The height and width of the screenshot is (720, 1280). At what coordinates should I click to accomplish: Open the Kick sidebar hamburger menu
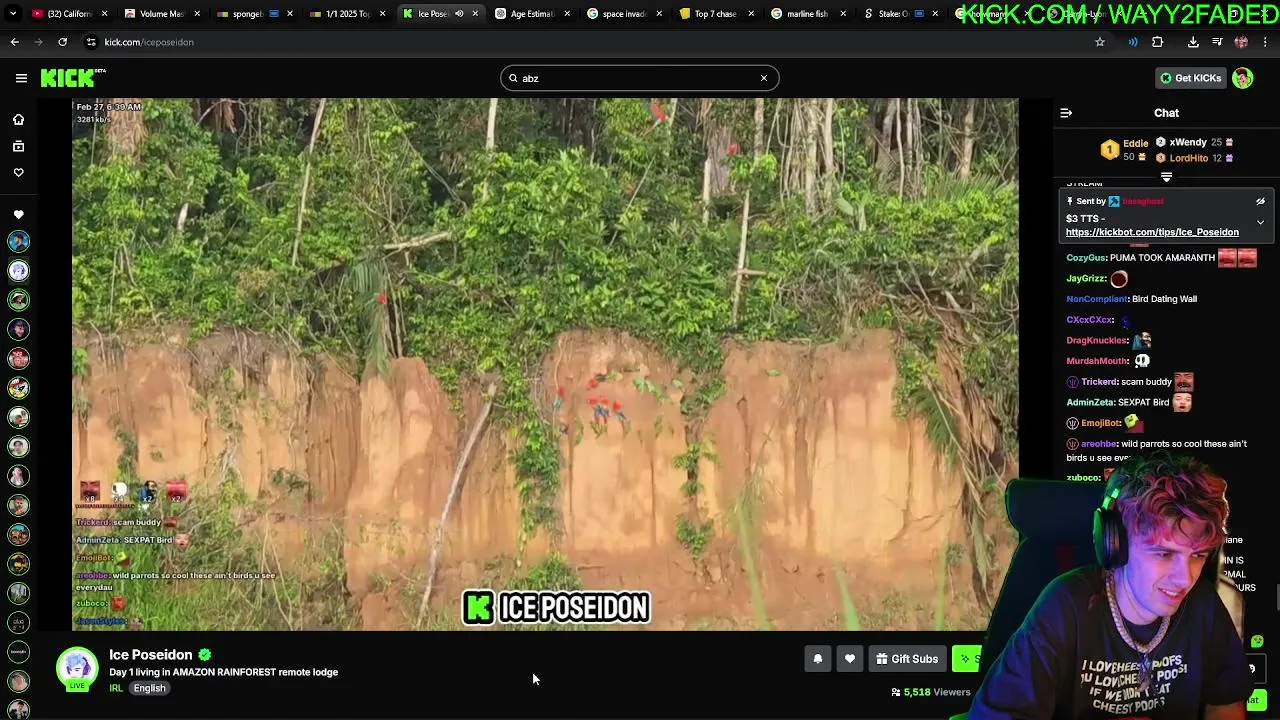point(21,78)
